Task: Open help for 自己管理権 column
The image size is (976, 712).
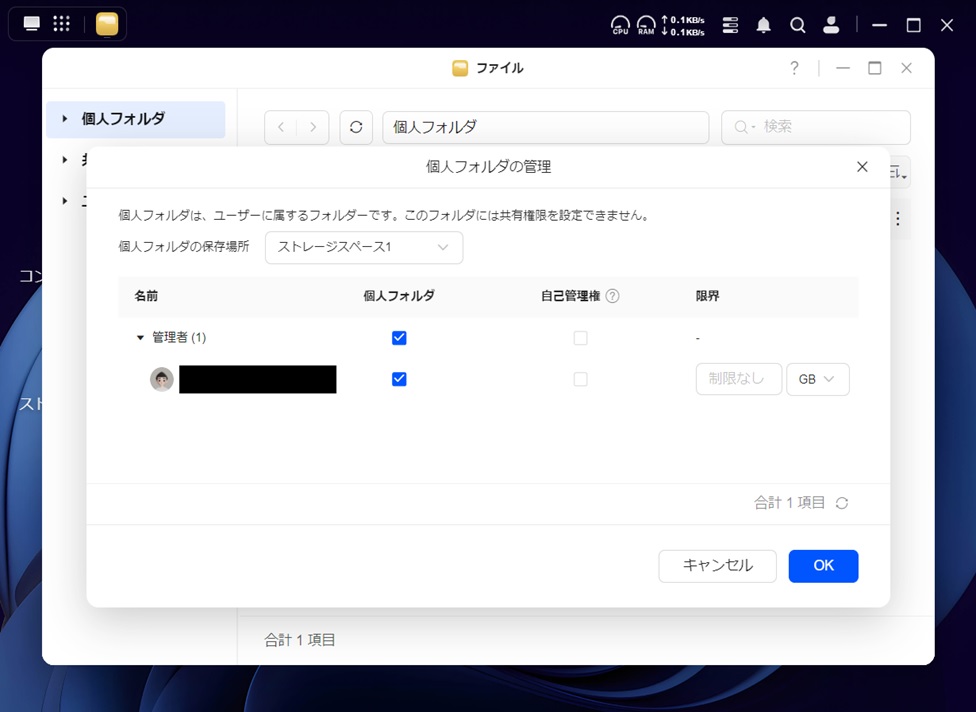Action: pyautogui.click(x=612, y=296)
